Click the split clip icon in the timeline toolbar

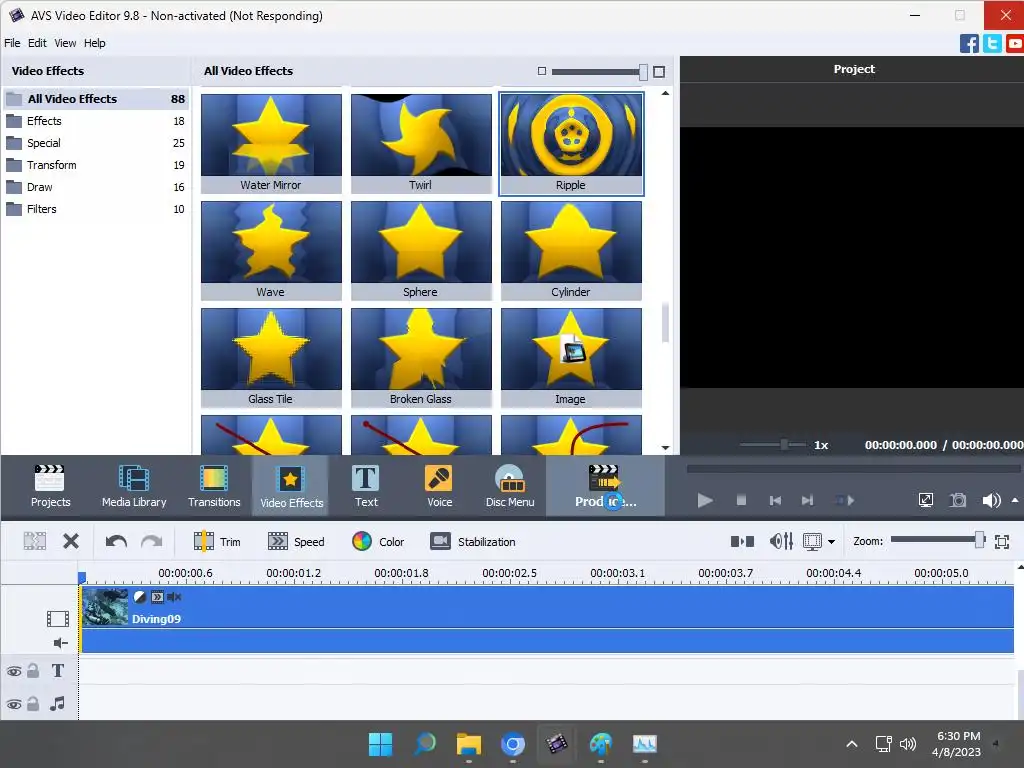[x=35, y=541]
